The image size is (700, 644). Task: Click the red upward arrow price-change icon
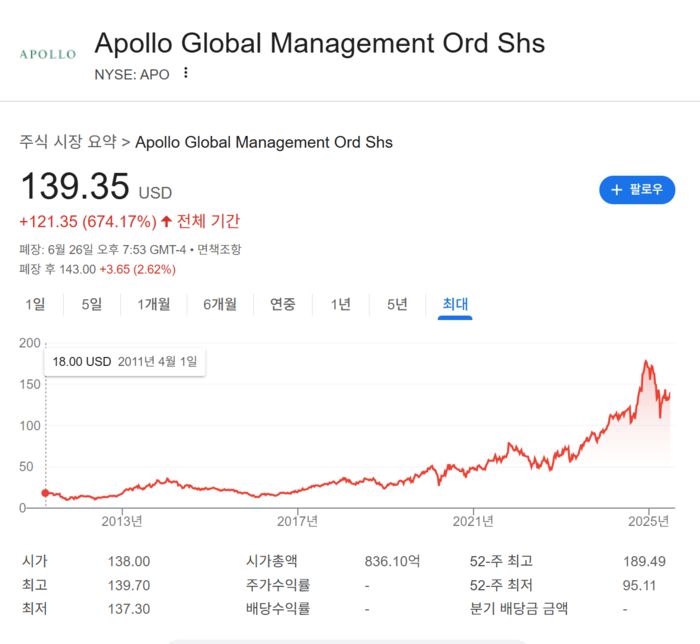pos(166,221)
